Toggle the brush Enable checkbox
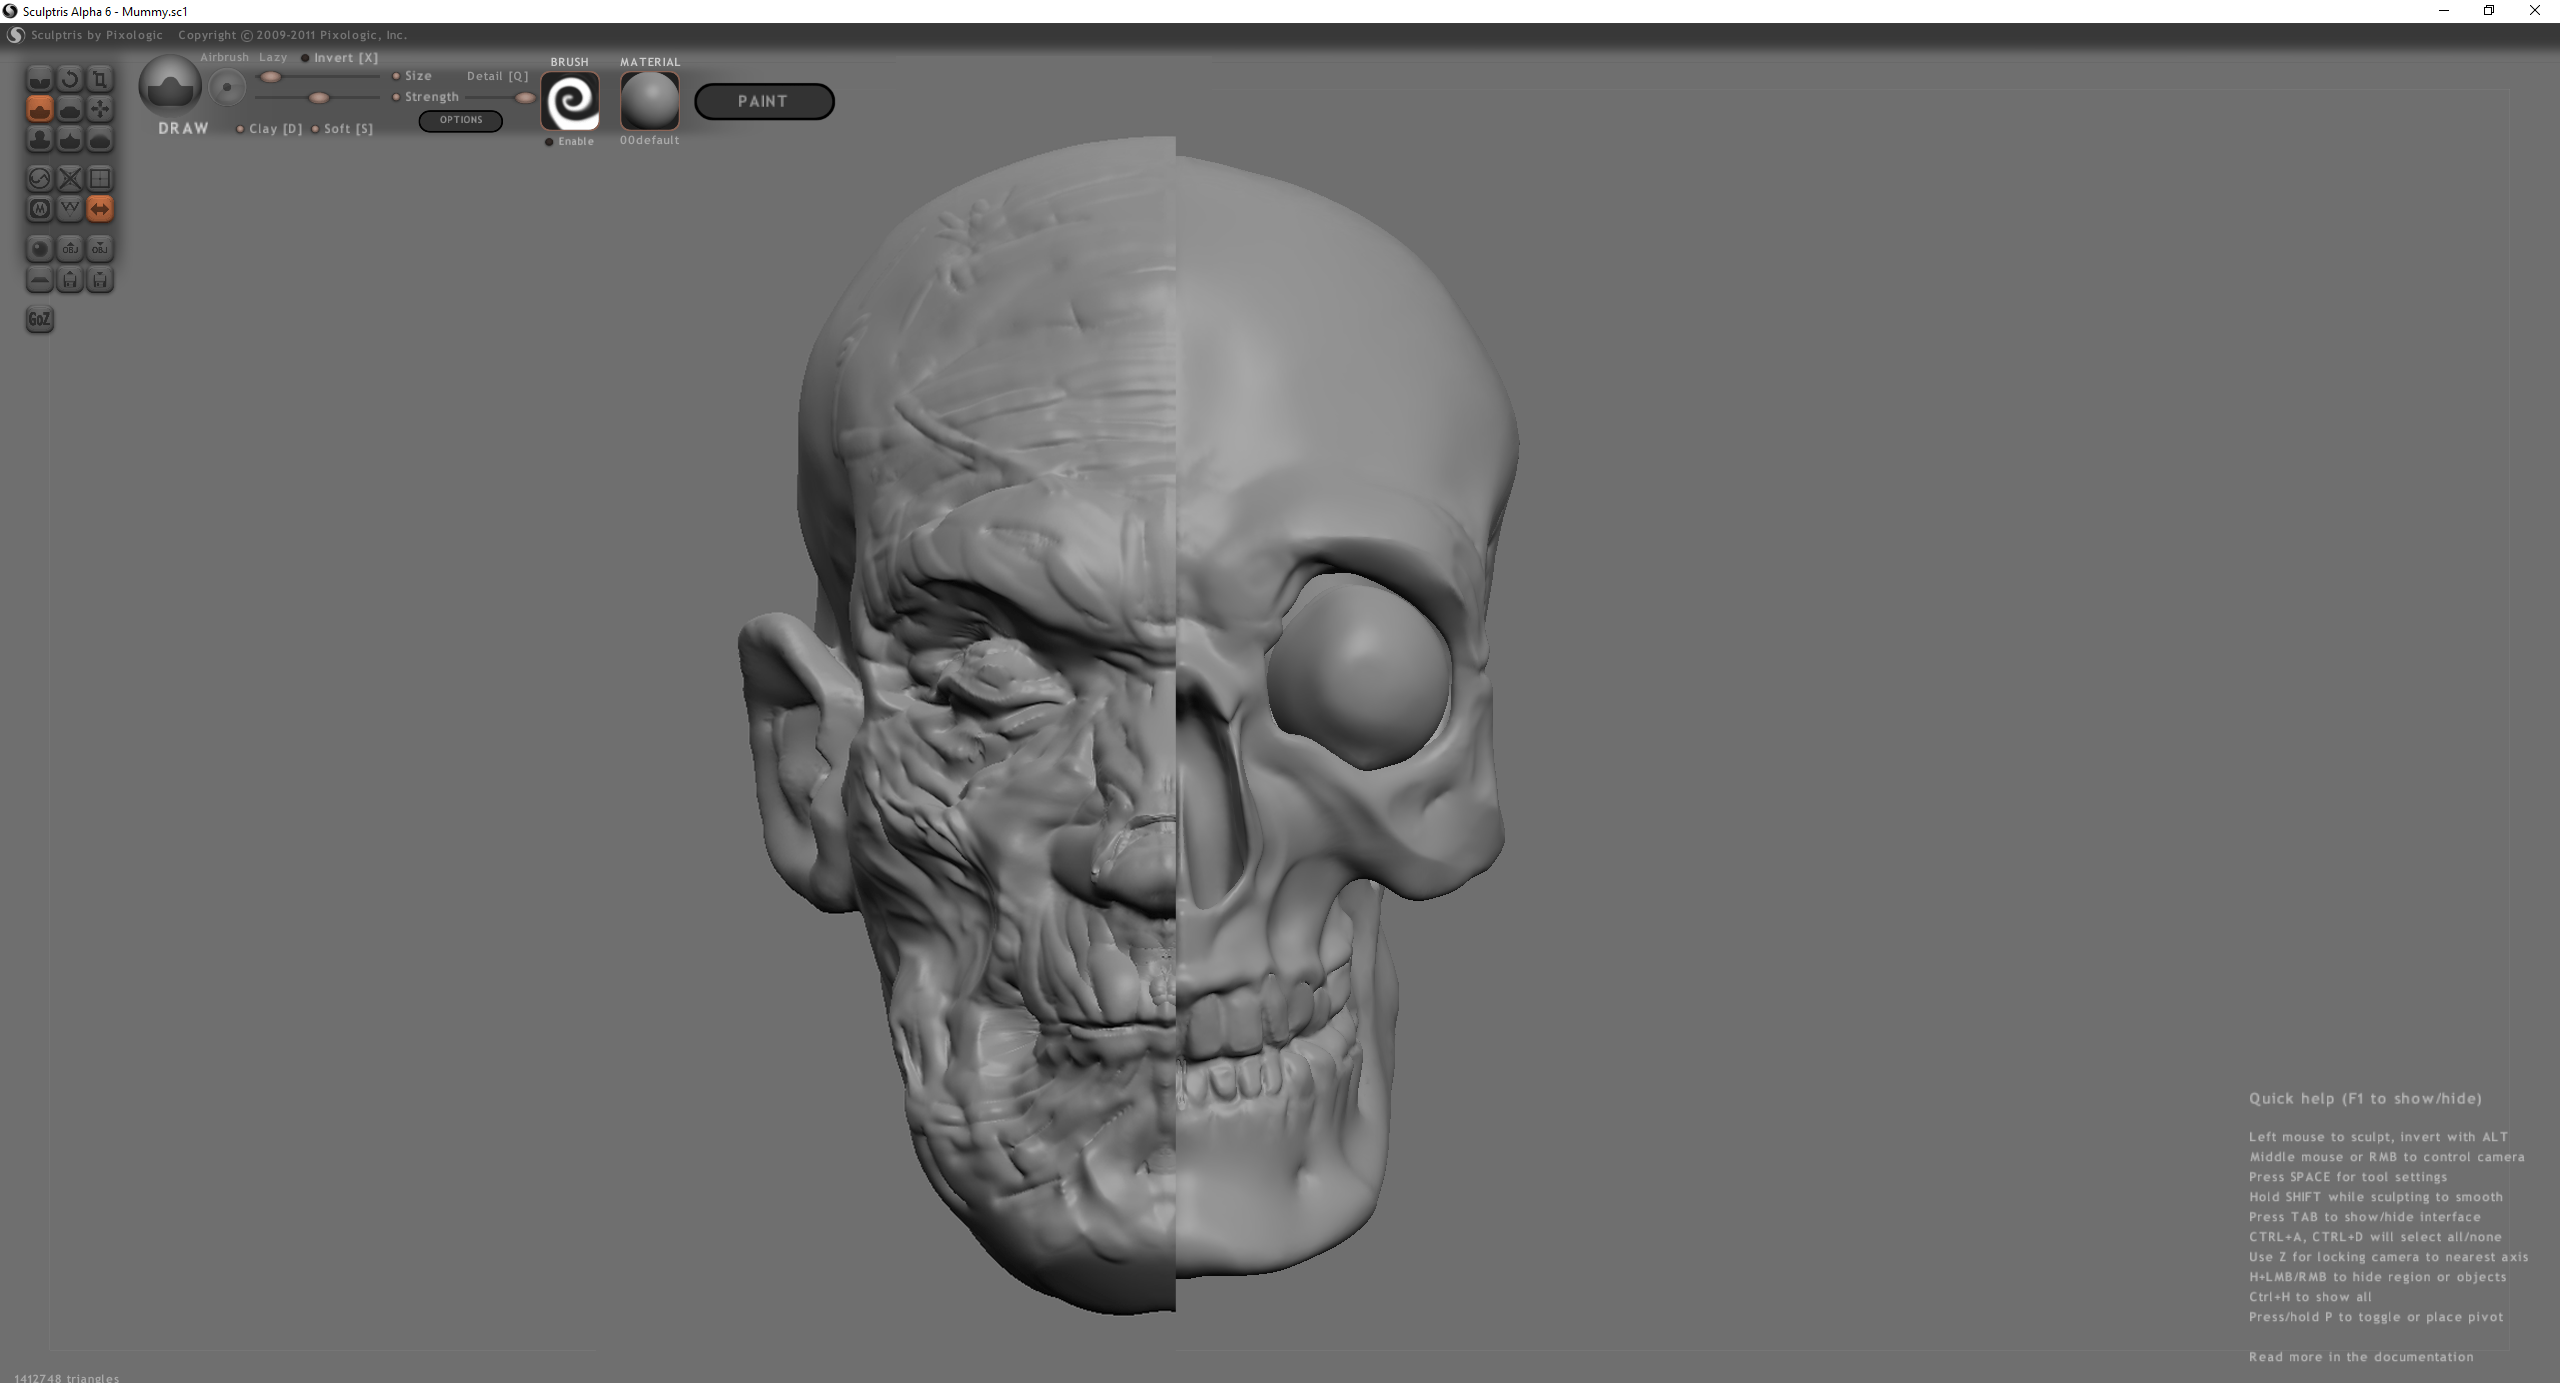2560x1383 pixels. click(x=549, y=142)
